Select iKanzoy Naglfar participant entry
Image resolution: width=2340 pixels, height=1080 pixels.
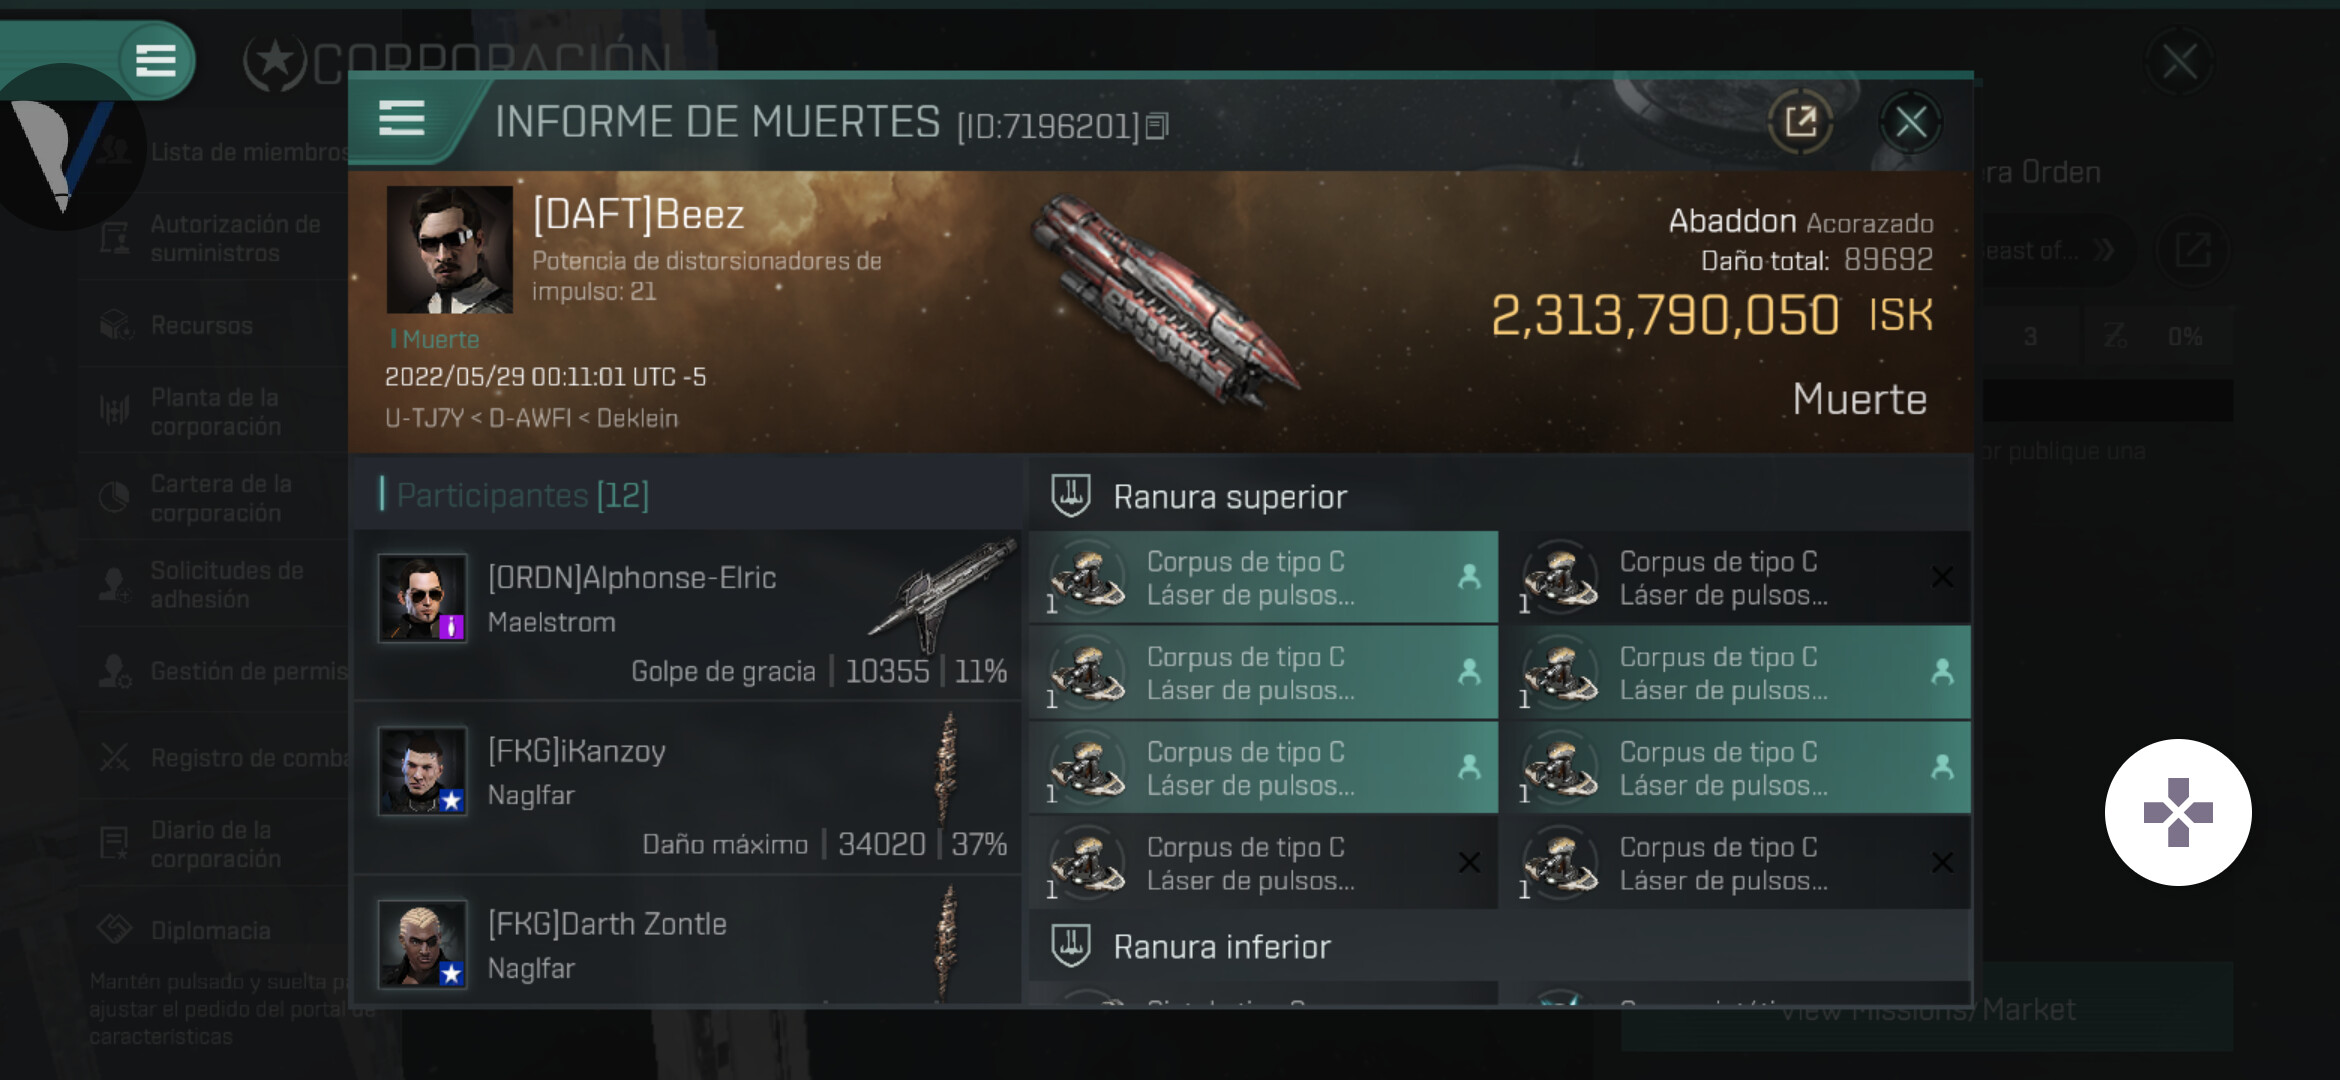point(688,787)
